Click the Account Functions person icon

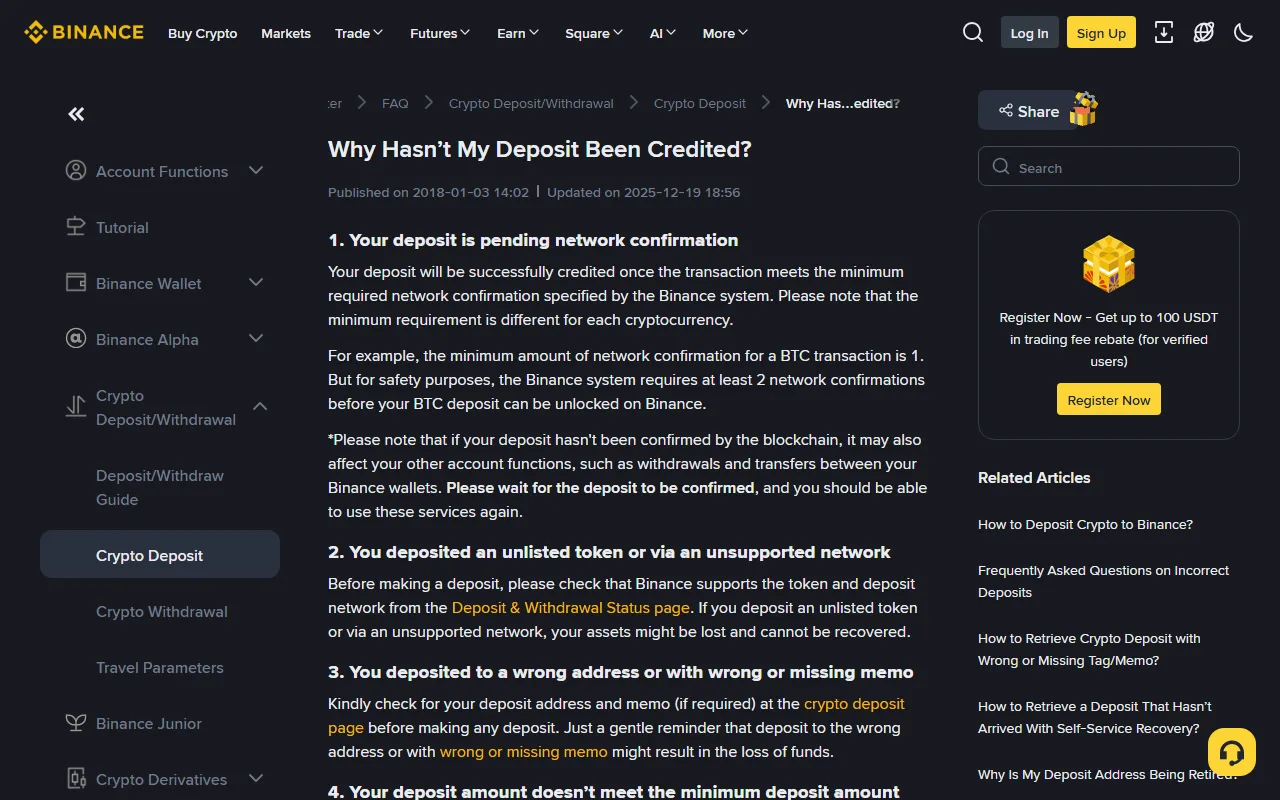(x=76, y=170)
